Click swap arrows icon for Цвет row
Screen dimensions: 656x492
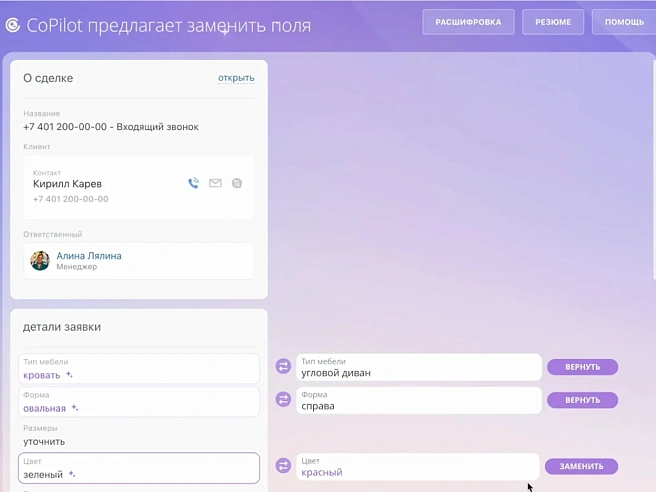[283, 466]
